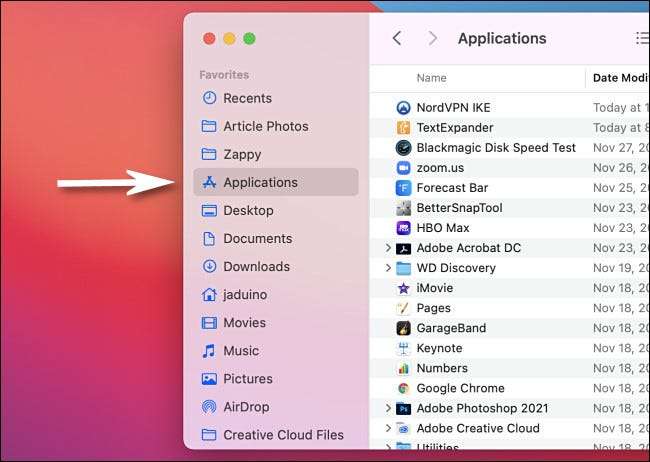Click the GarageBand app icon
650x462 pixels.
(403, 328)
